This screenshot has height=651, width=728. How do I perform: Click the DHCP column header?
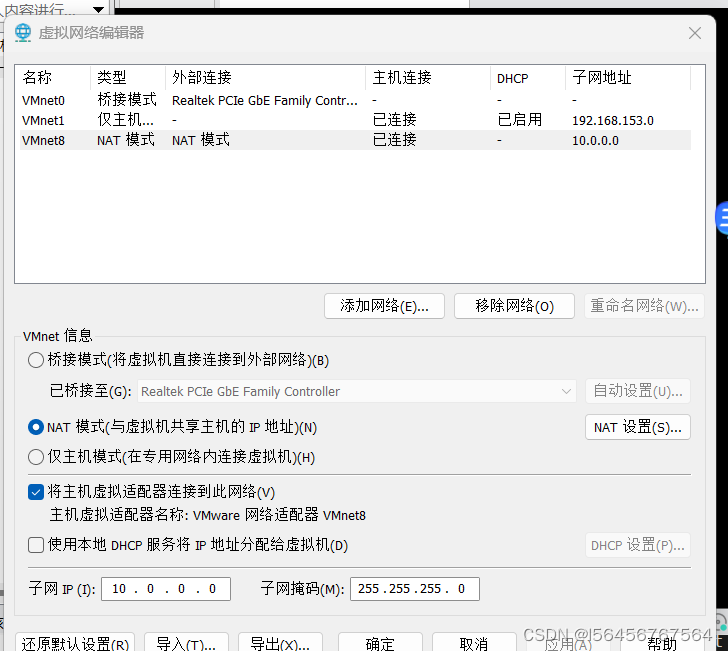tap(528, 78)
